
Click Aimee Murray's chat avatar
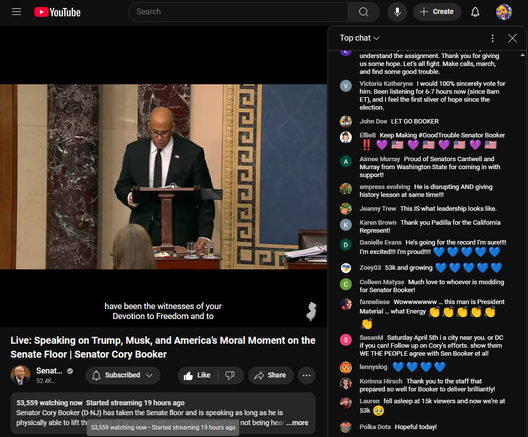pos(346,161)
